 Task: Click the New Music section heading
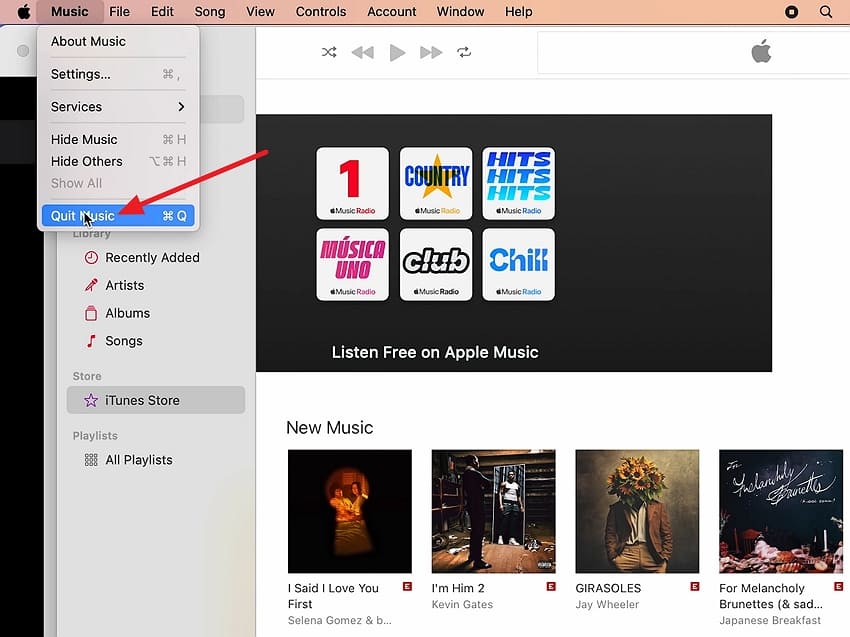(330, 428)
